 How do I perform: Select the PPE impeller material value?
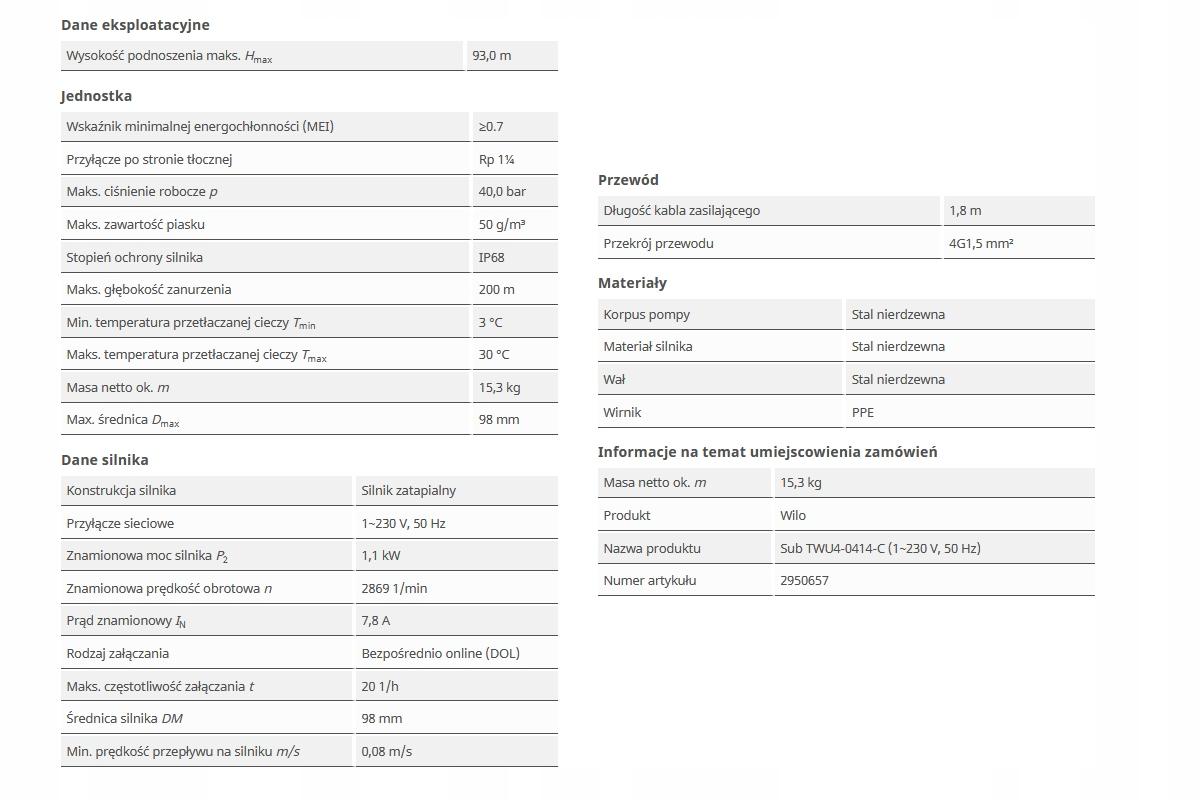pos(863,412)
